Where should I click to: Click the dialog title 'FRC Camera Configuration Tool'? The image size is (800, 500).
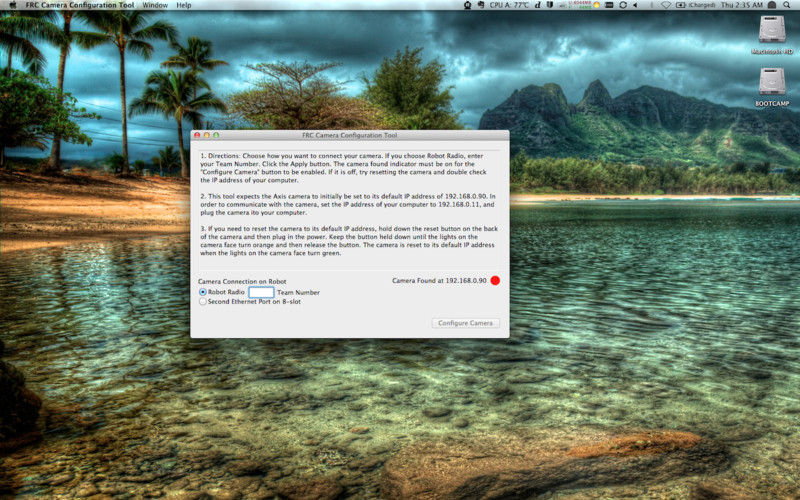click(349, 135)
